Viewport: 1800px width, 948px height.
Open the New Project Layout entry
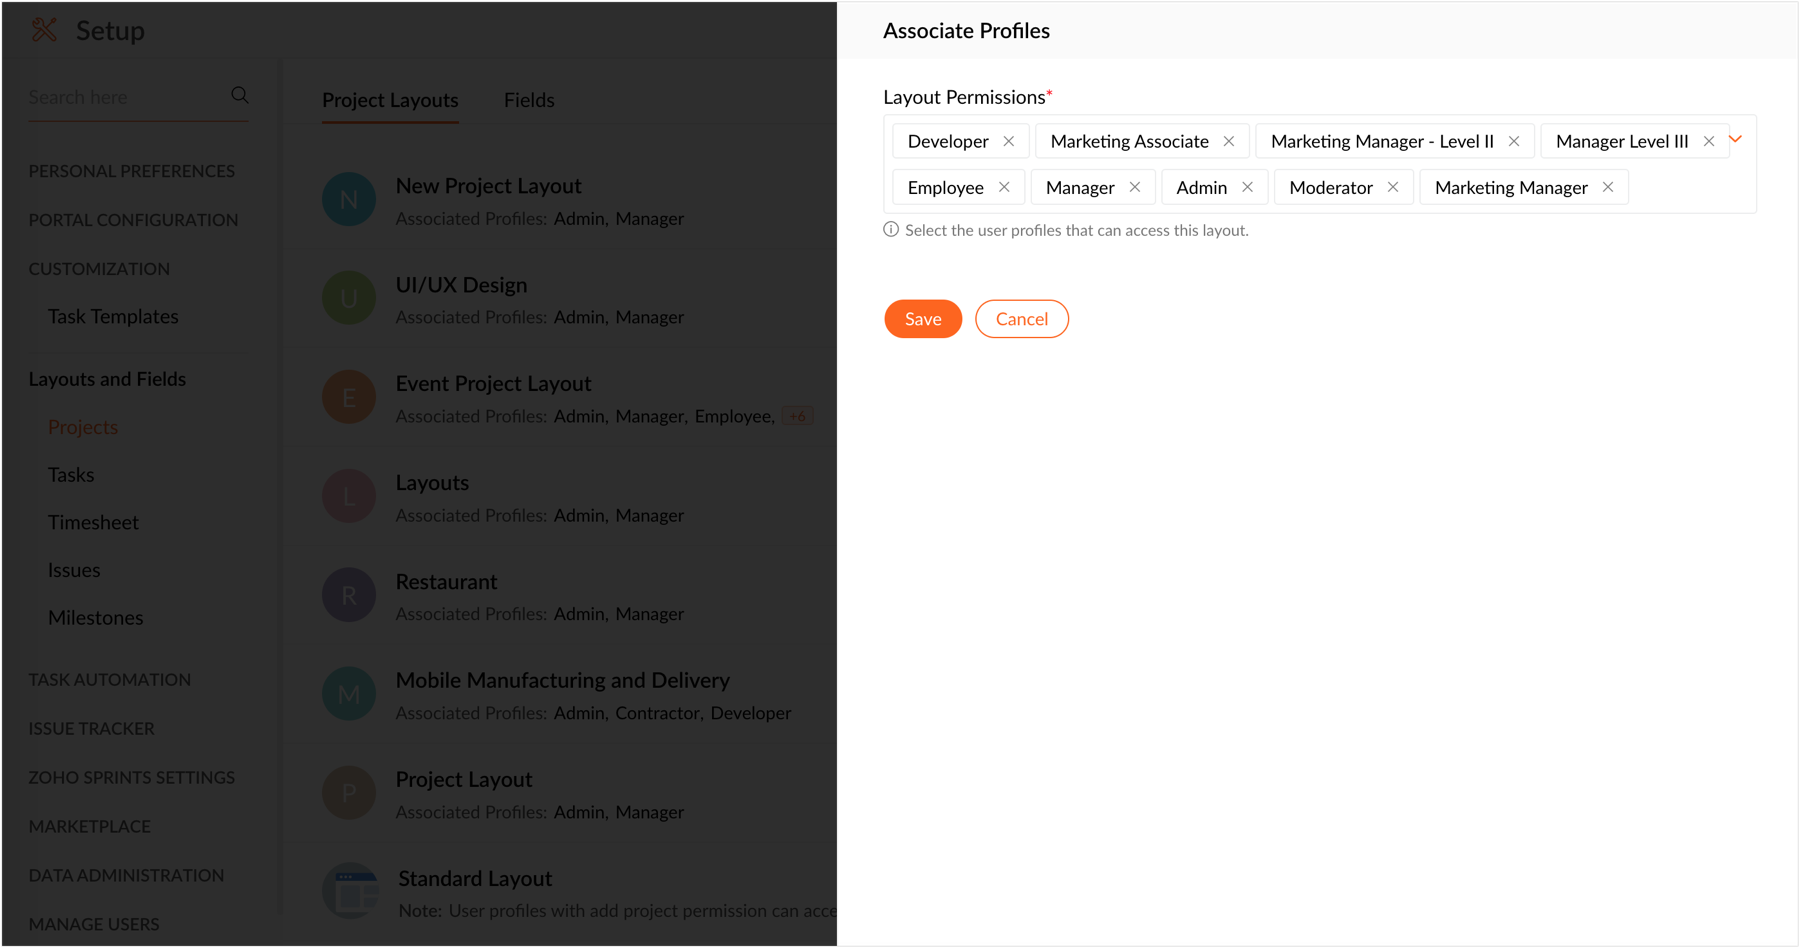(488, 186)
